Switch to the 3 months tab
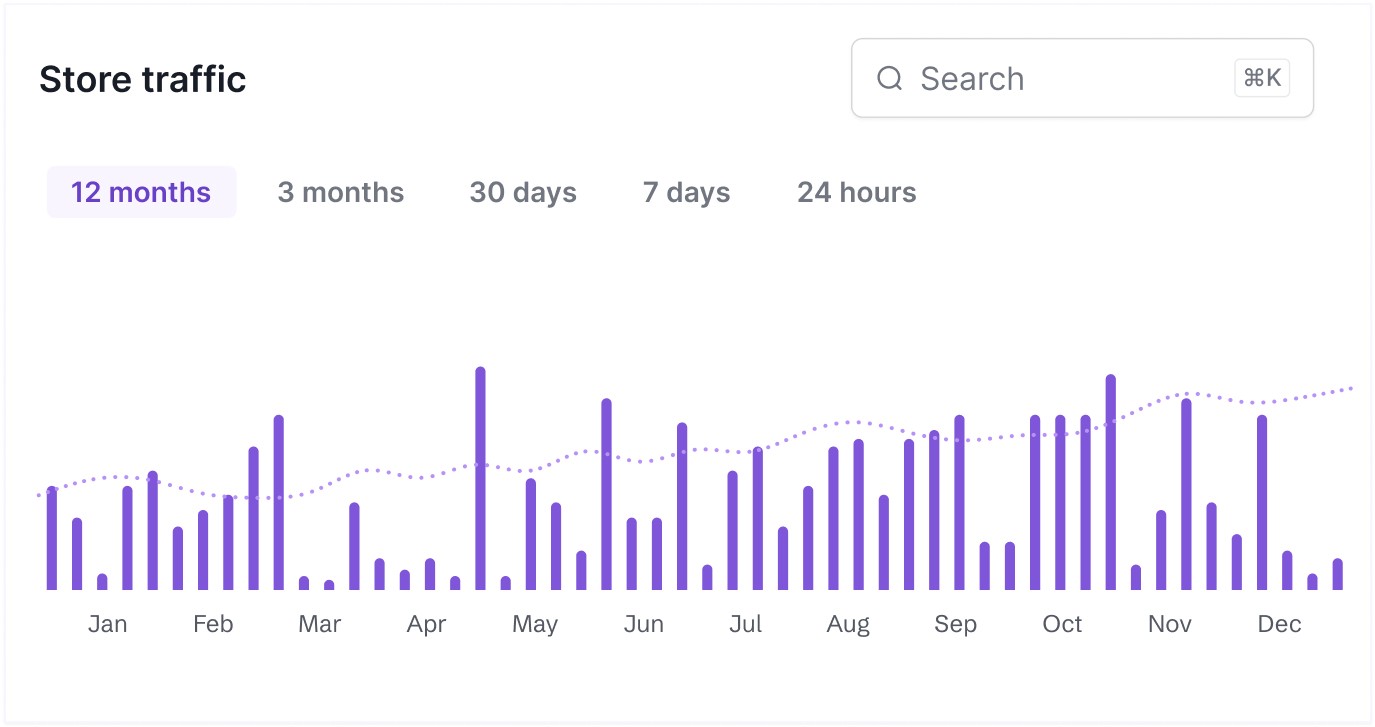Screen dimensions: 1375x727 341,192
